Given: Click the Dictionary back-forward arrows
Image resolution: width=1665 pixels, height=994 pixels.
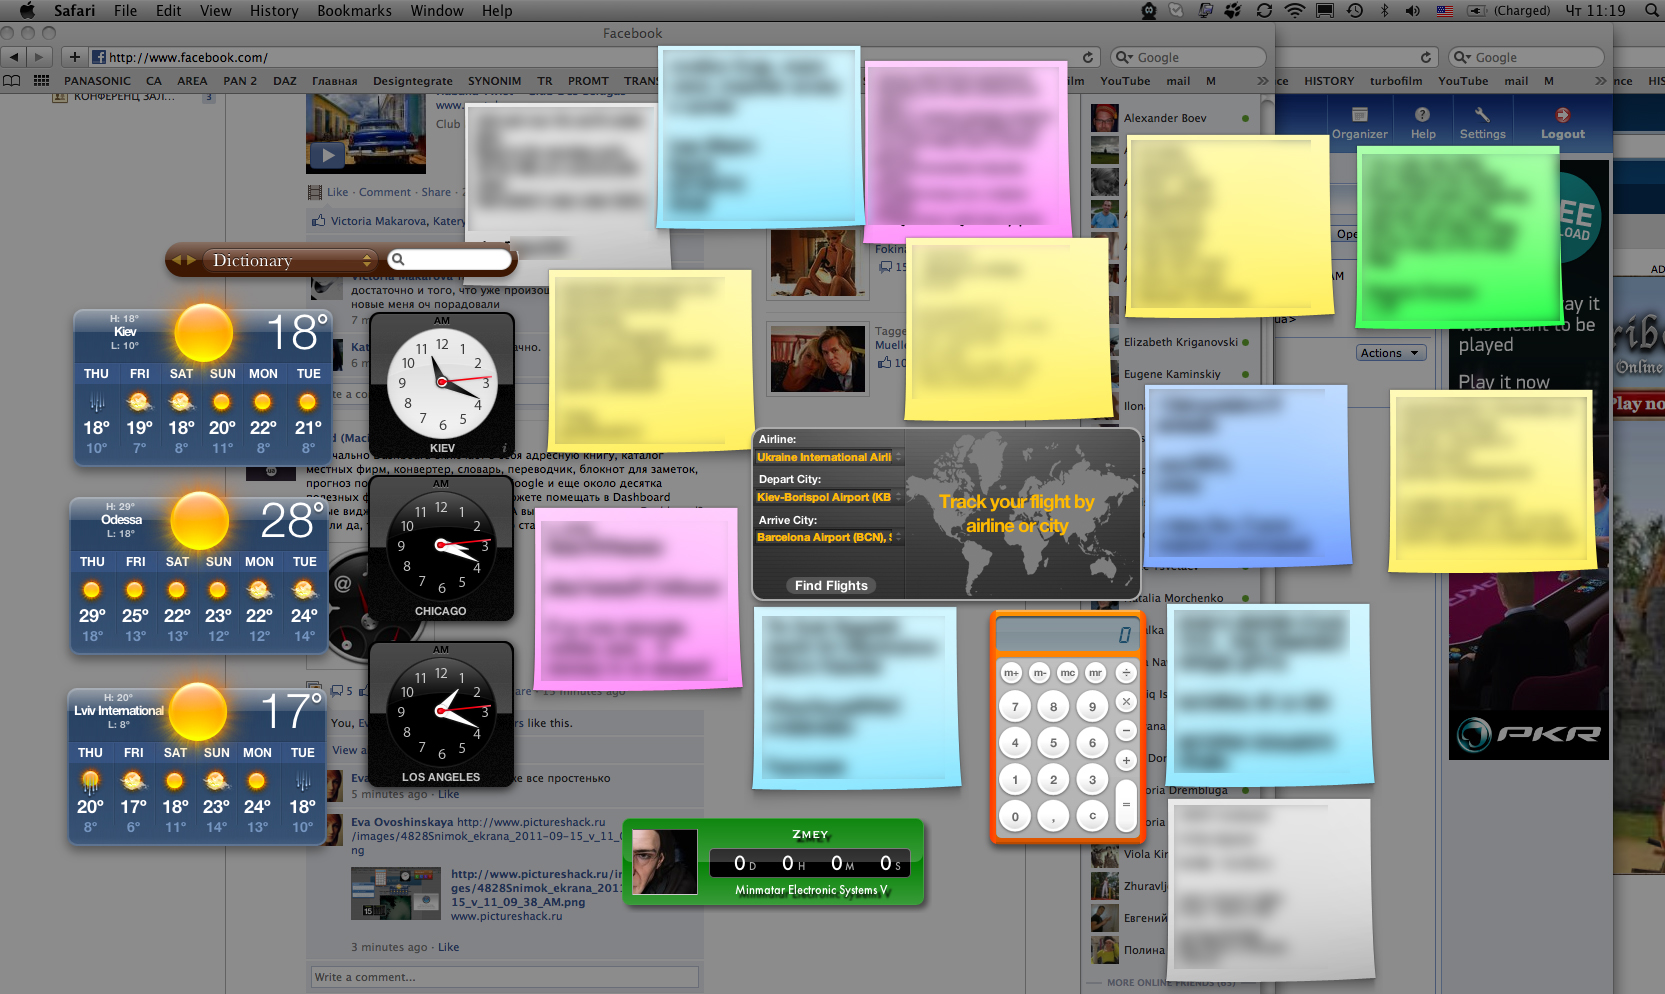Looking at the screenshot, I should [x=184, y=260].
